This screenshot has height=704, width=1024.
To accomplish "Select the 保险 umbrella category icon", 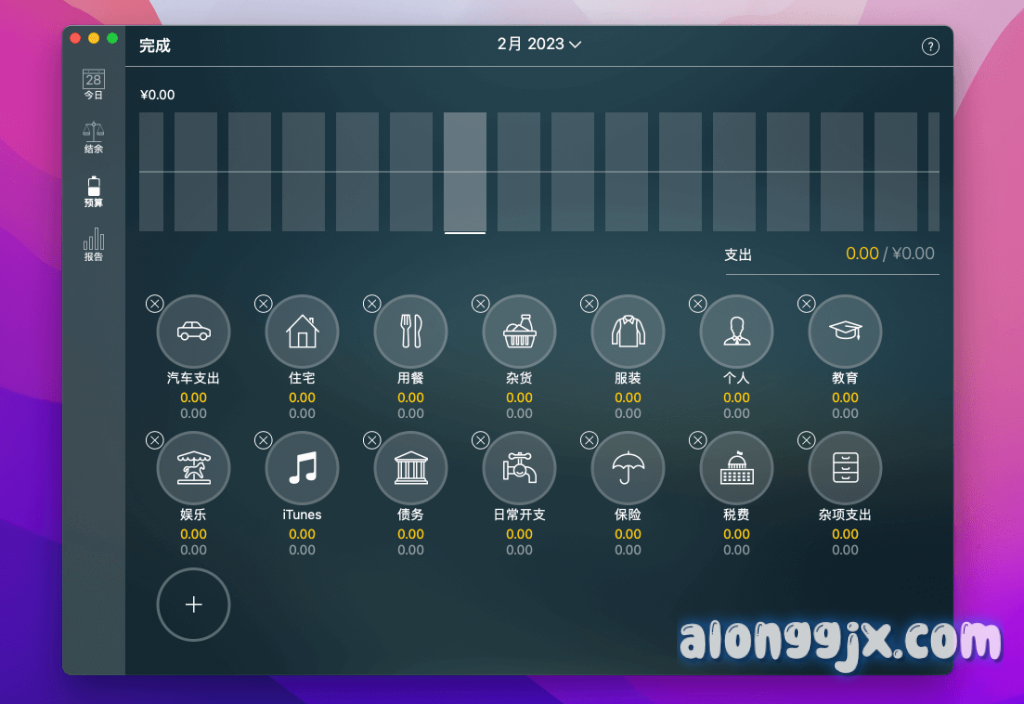I will [x=628, y=468].
